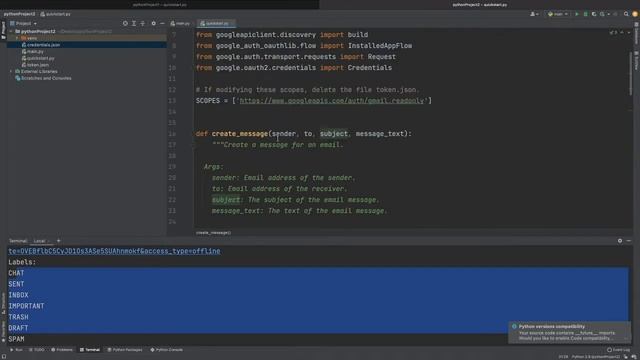The height and width of the screenshot is (360, 640).
Task: Collapse all items in the Project panel
Action: (142, 23)
